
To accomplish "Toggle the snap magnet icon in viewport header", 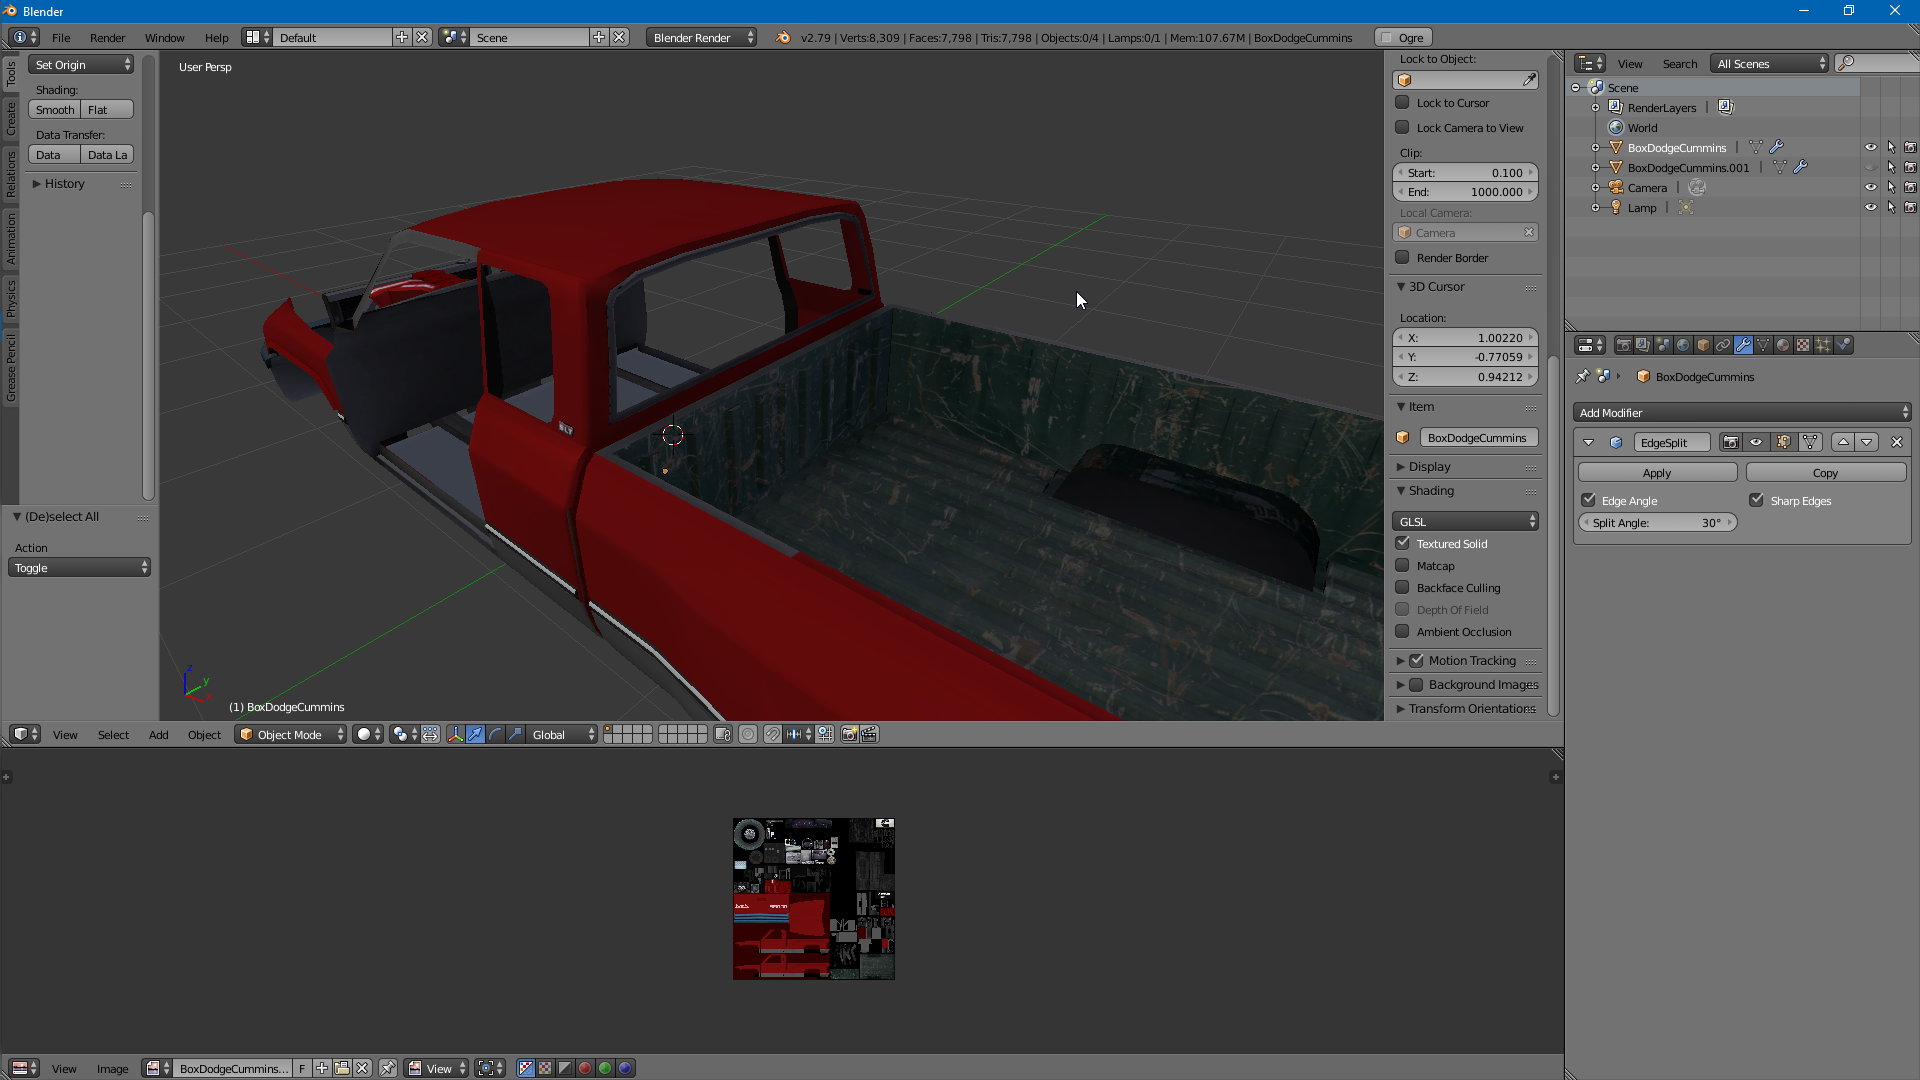I will (773, 735).
